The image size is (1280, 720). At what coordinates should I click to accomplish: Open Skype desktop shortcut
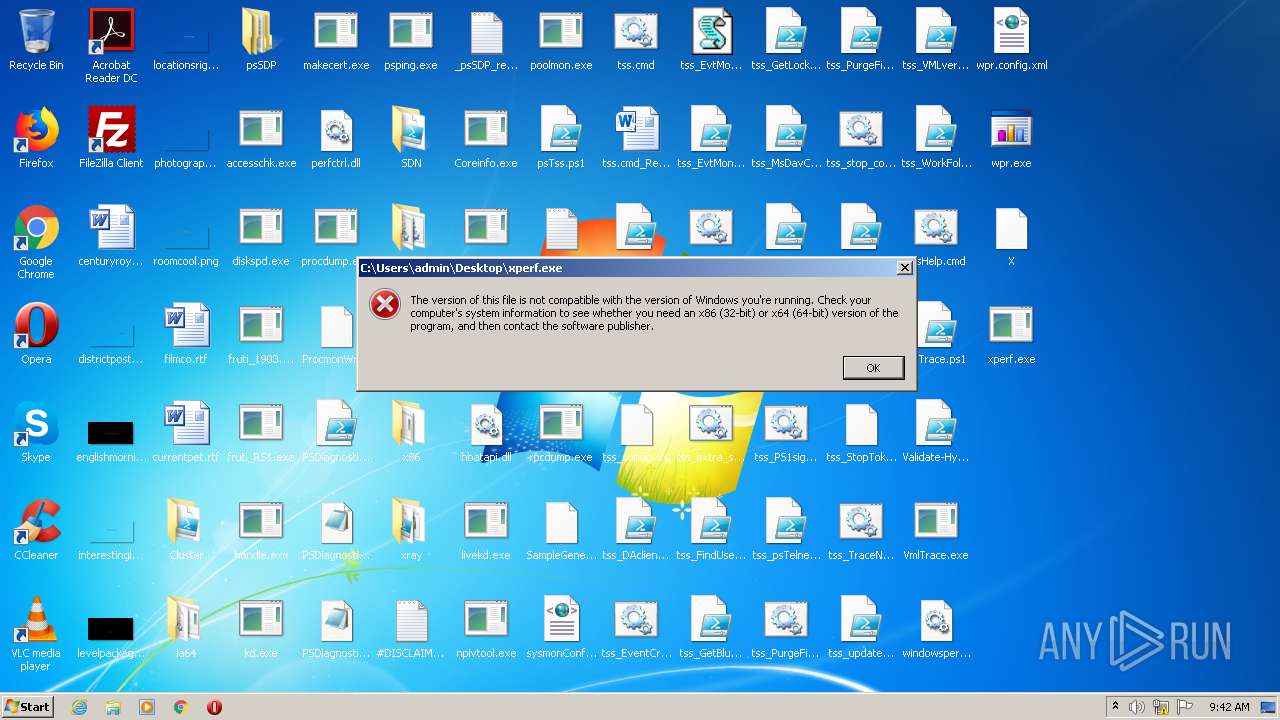[36, 432]
